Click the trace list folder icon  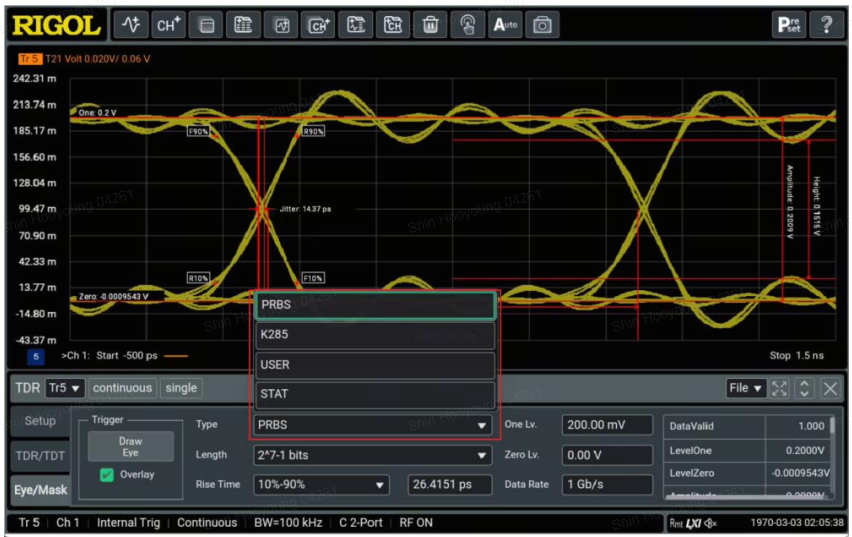pos(356,25)
